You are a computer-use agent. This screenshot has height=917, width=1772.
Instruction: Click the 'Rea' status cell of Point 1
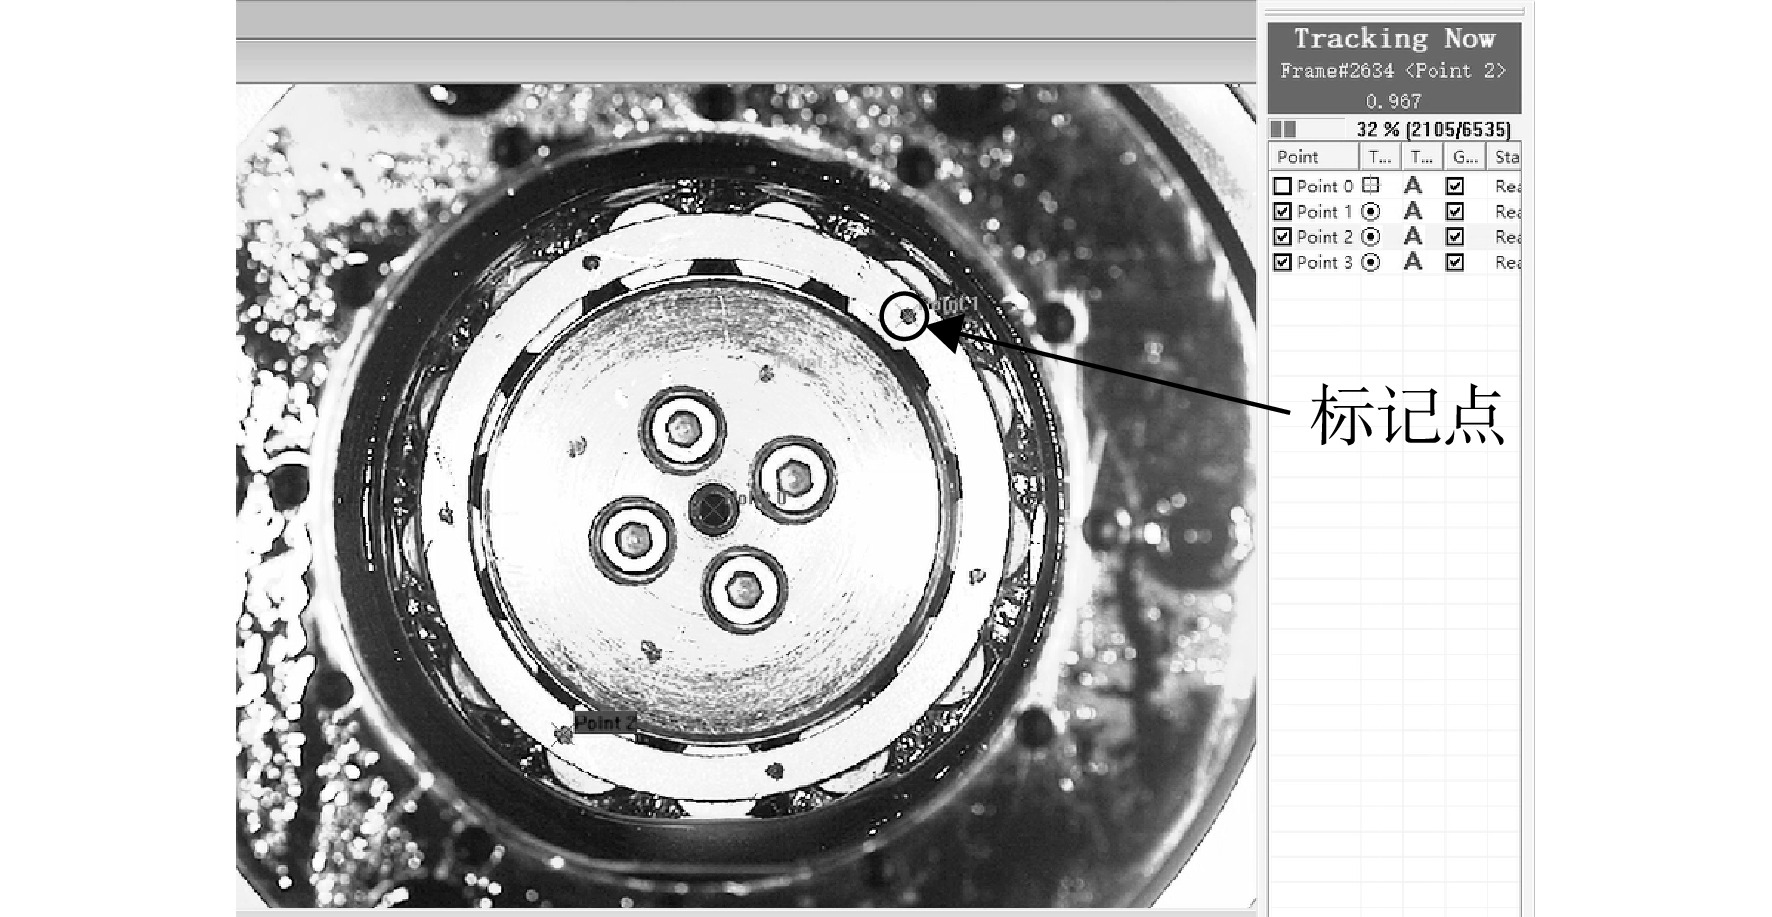[x=1507, y=212]
